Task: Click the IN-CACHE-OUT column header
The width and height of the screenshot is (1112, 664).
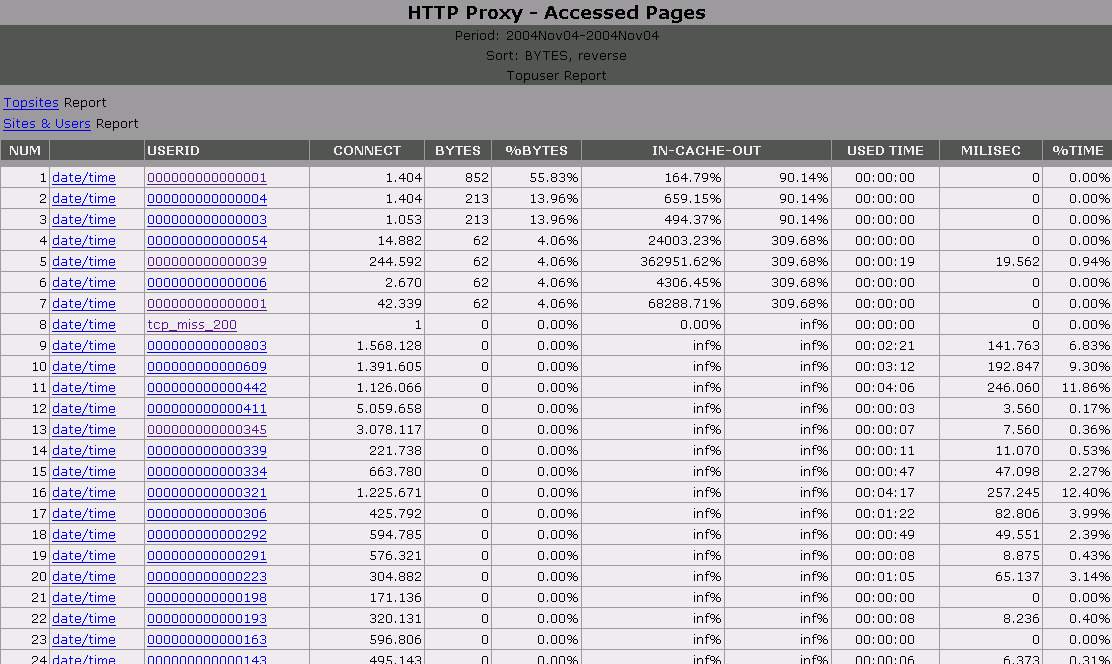Action: tap(706, 150)
